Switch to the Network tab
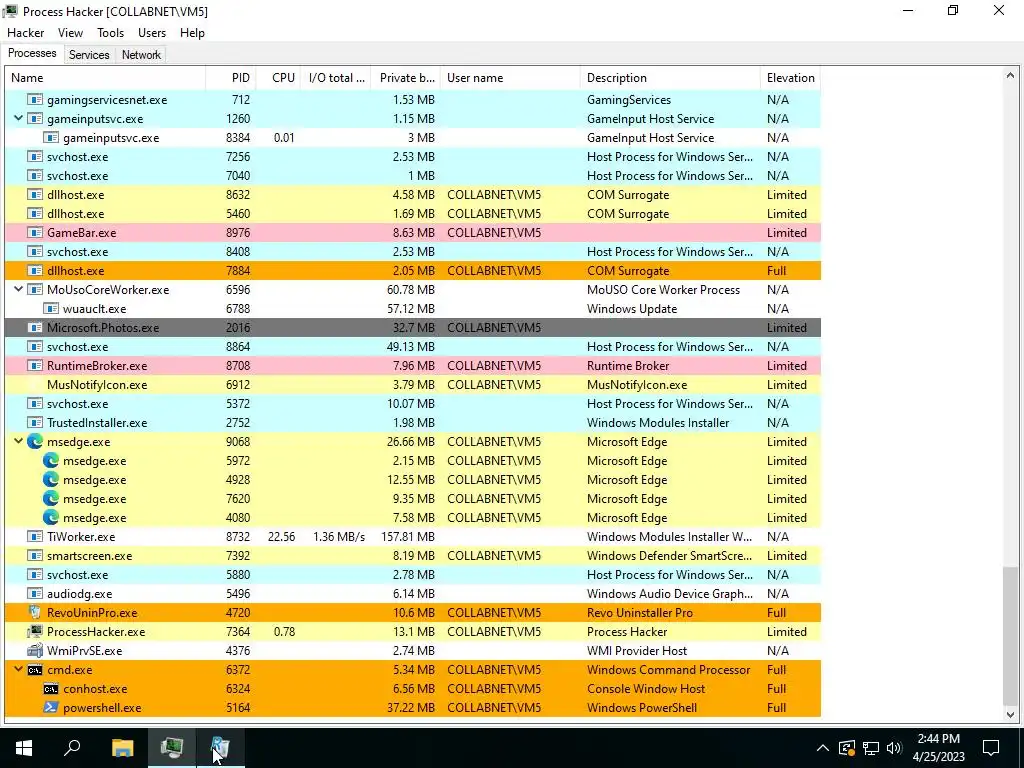Screen dimensions: 1024x768 click(x=141, y=55)
